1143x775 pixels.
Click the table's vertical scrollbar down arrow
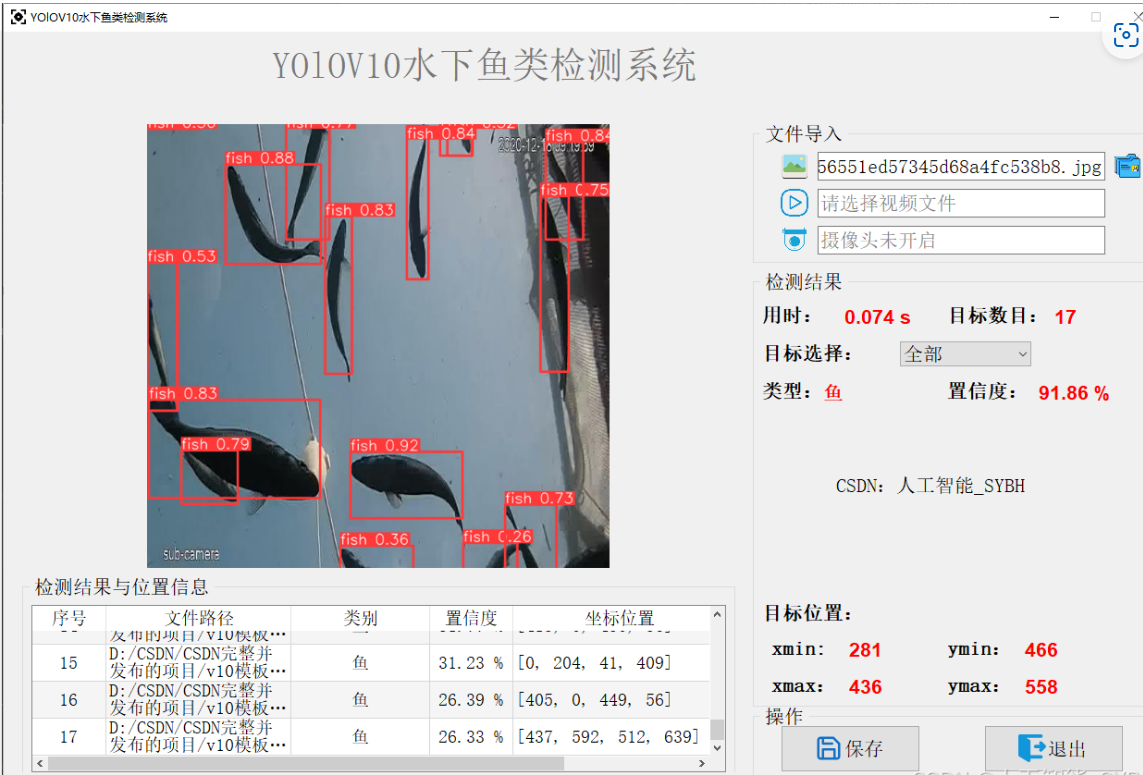coord(716,746)
